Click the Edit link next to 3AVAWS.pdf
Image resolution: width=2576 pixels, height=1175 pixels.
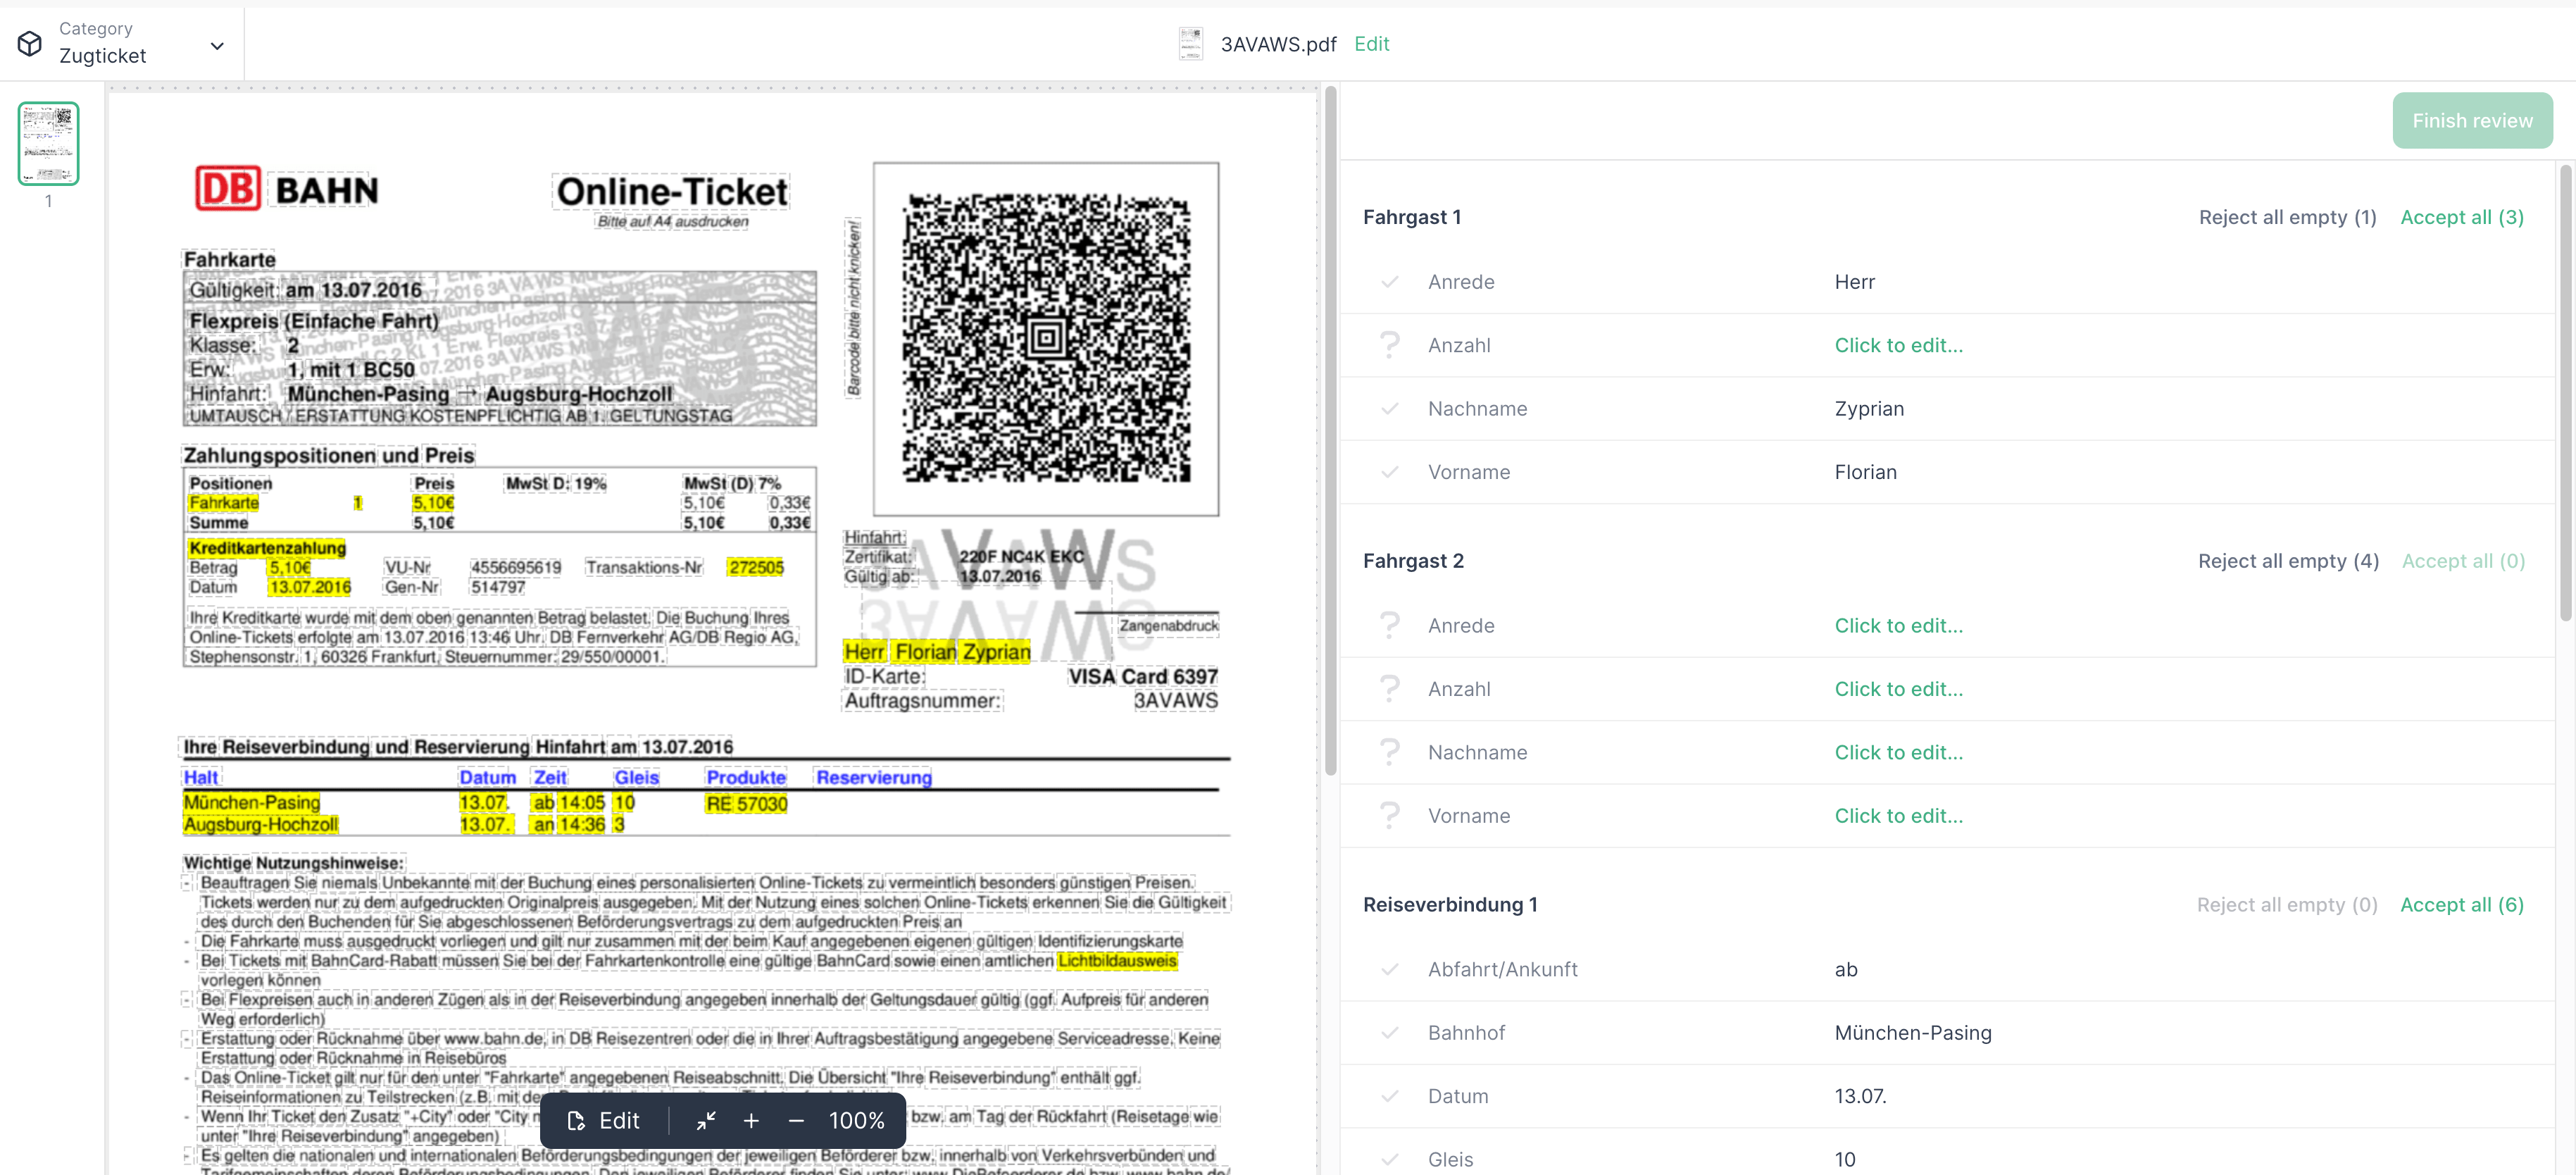(1371, 44)
